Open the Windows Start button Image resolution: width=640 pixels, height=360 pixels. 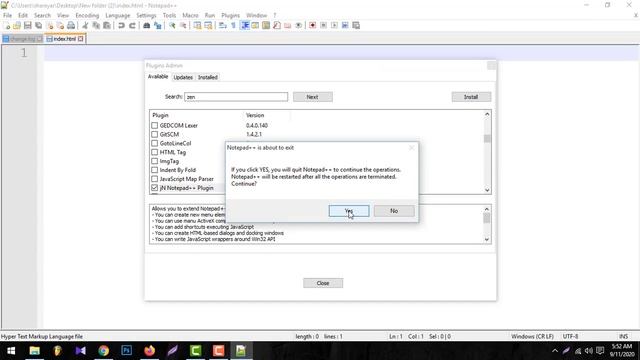click(x=11, y=351)
